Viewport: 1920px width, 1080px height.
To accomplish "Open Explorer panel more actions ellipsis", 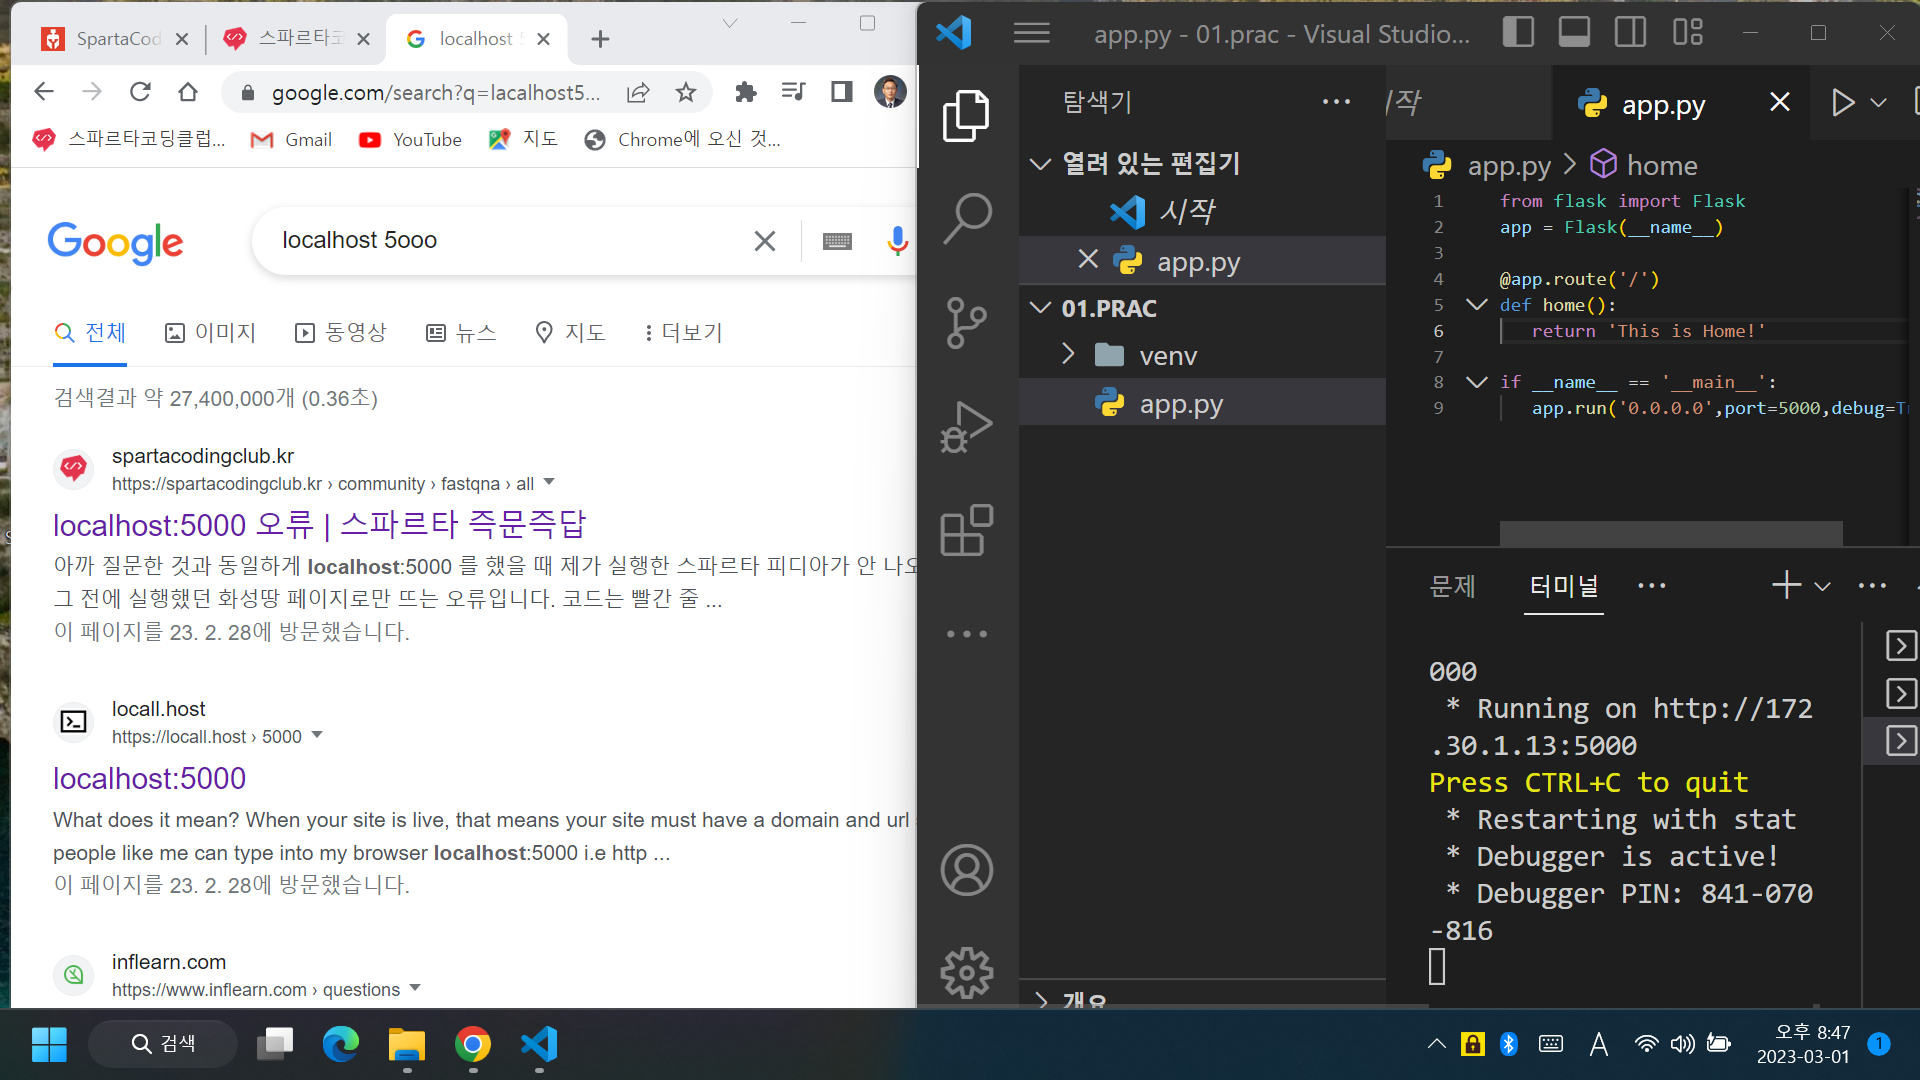I will tap(1336, 101).
